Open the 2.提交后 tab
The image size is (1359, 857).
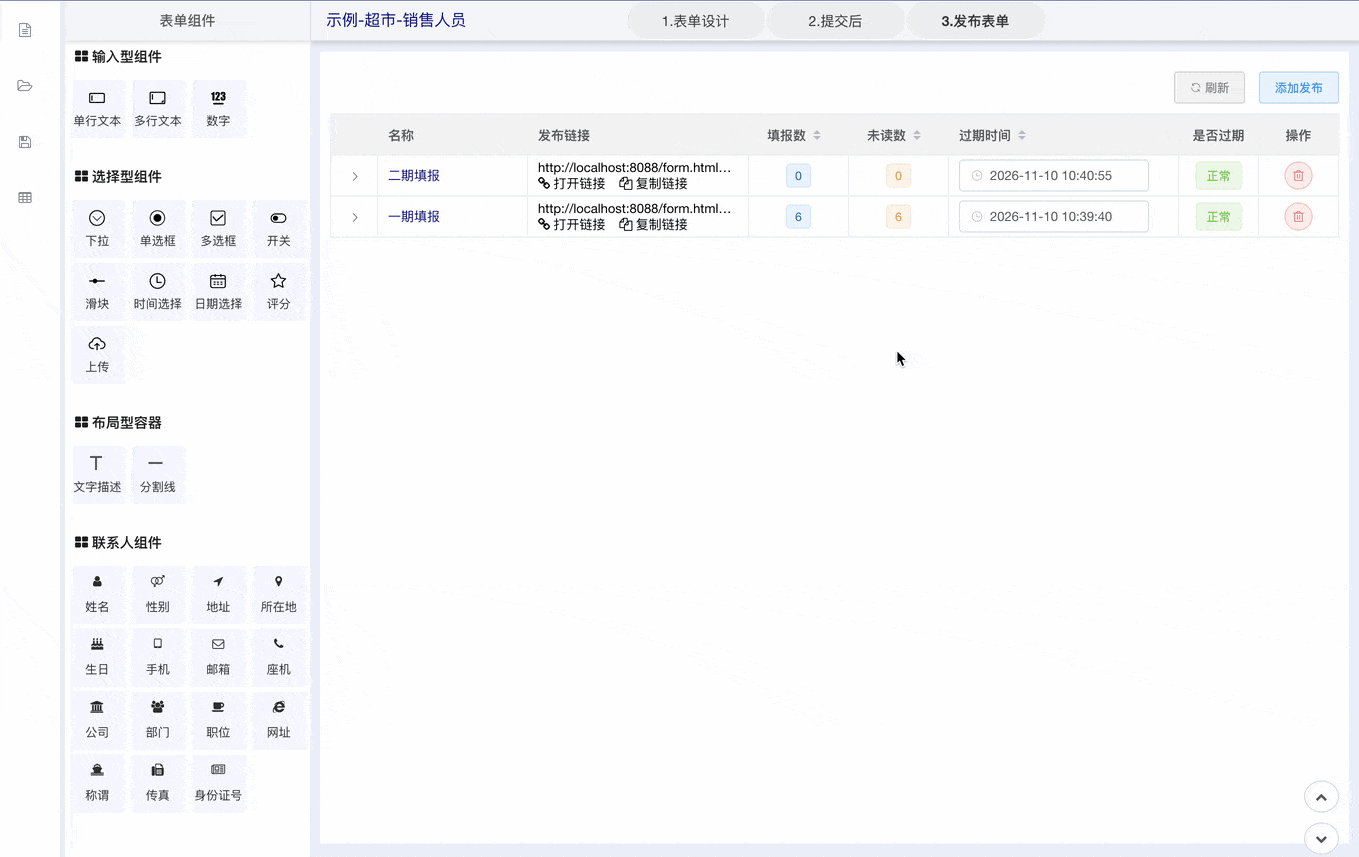coord(835,21)
